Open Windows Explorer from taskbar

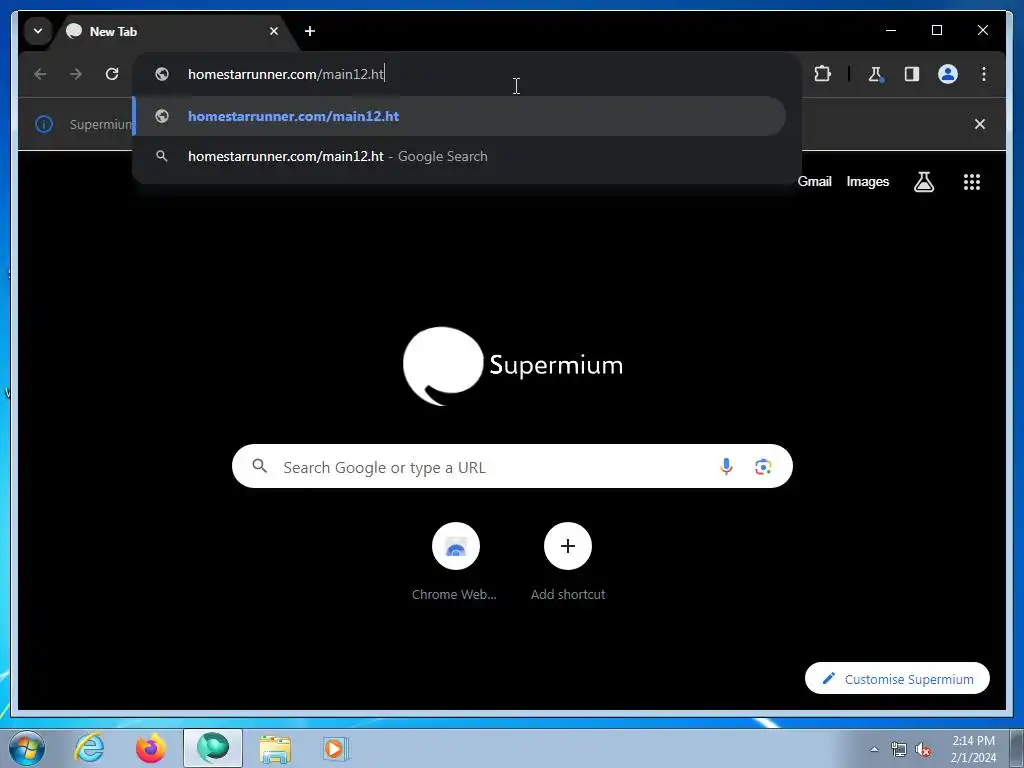(x=275, y=748)
